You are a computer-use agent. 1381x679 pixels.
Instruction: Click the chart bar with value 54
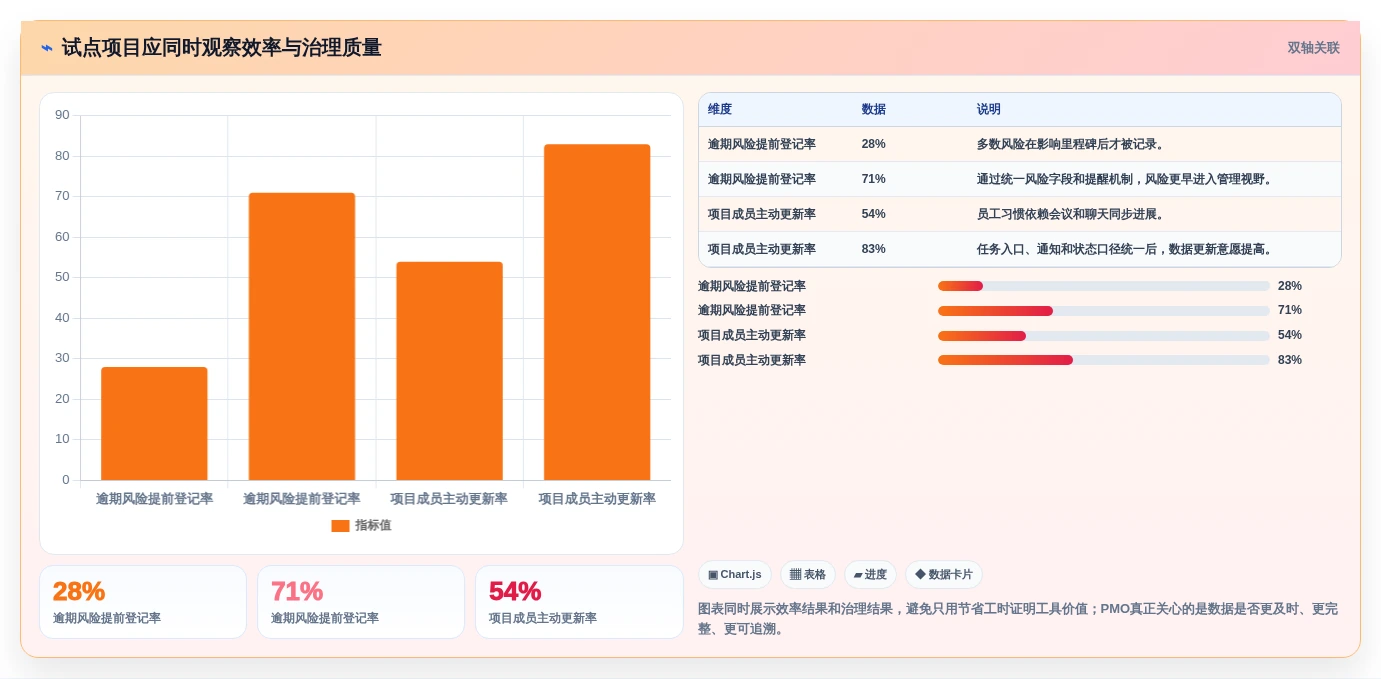[449, 371]
